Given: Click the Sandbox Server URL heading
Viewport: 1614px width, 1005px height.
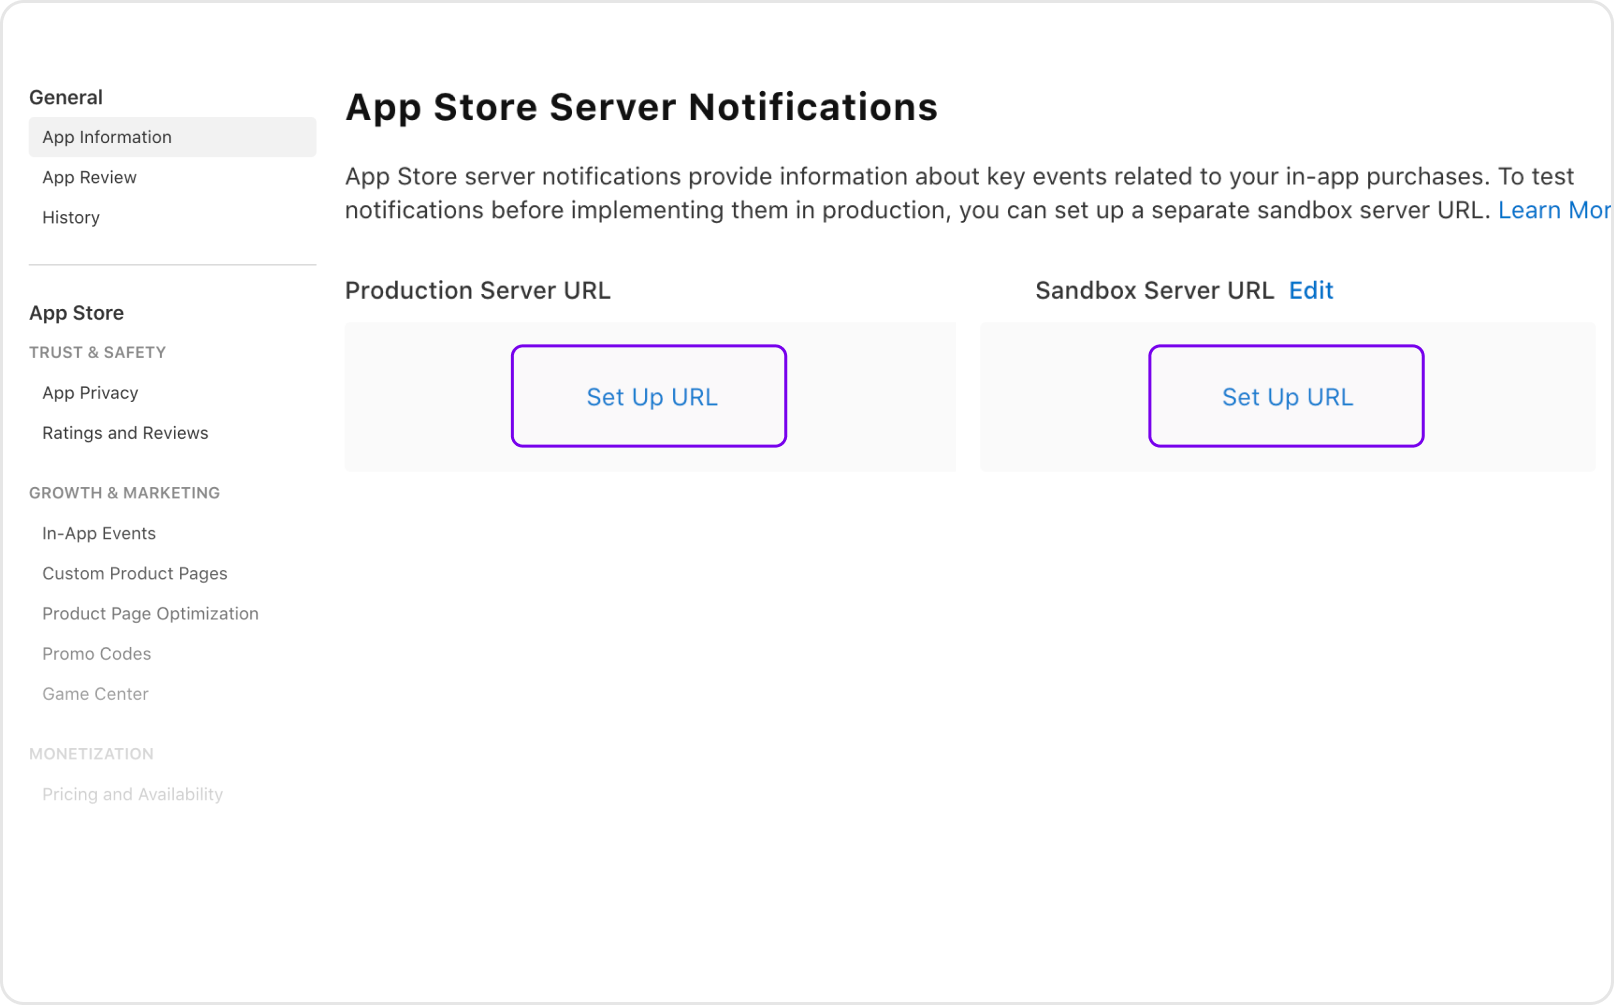Looking at the screenshot, I should 1154,290.
